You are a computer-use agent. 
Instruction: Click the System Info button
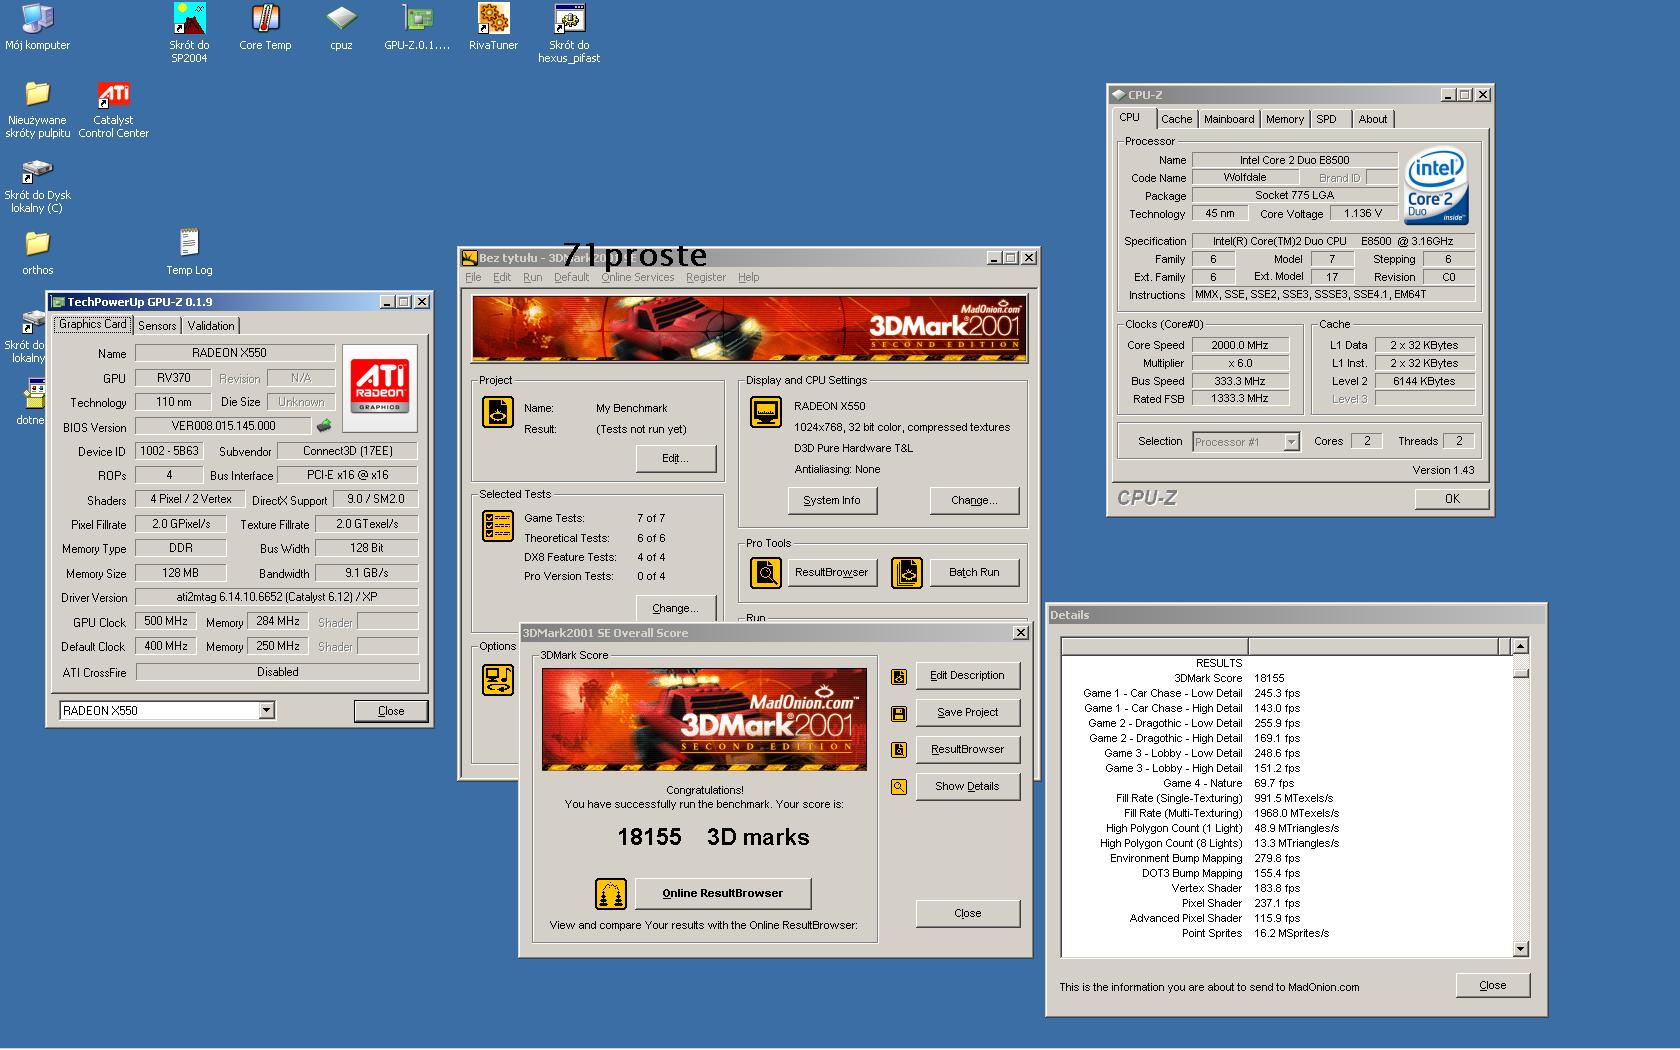pos(832,500)
